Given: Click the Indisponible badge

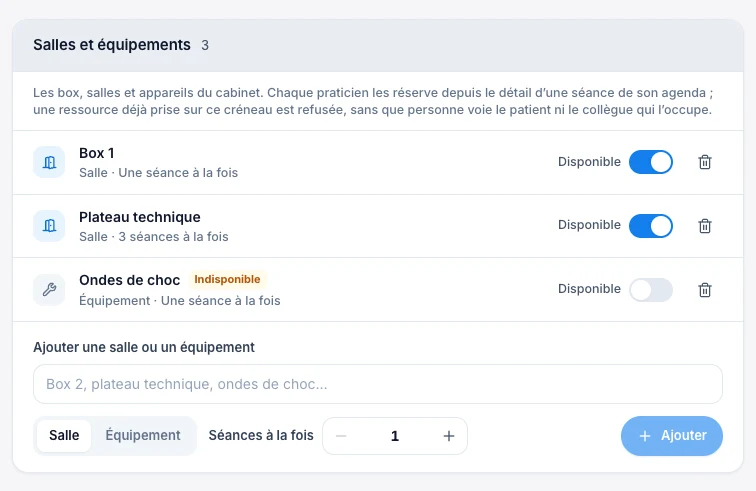Looking at the screenshot, I should point(227,279).
